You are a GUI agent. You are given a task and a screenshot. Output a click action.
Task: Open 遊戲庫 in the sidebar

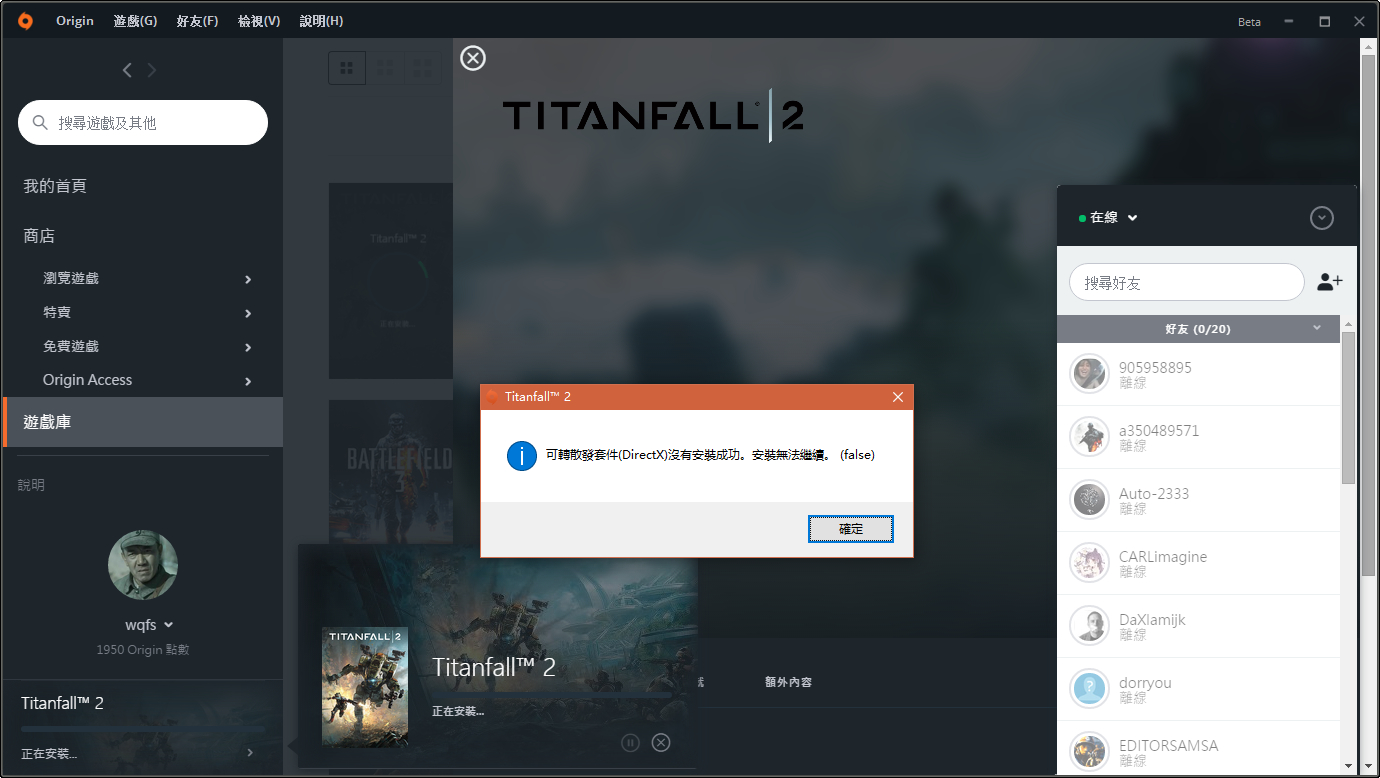tap(143, 422)
